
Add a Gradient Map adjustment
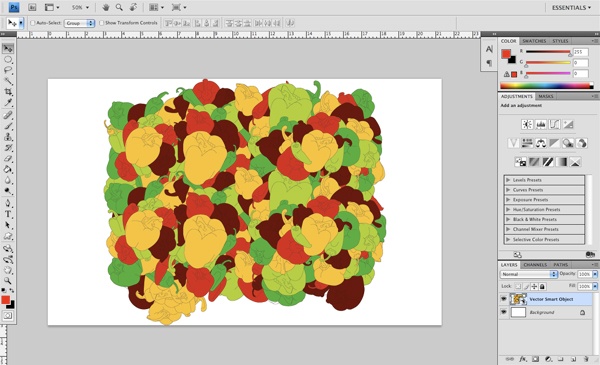pyautogui.click(x=561, y=162)
